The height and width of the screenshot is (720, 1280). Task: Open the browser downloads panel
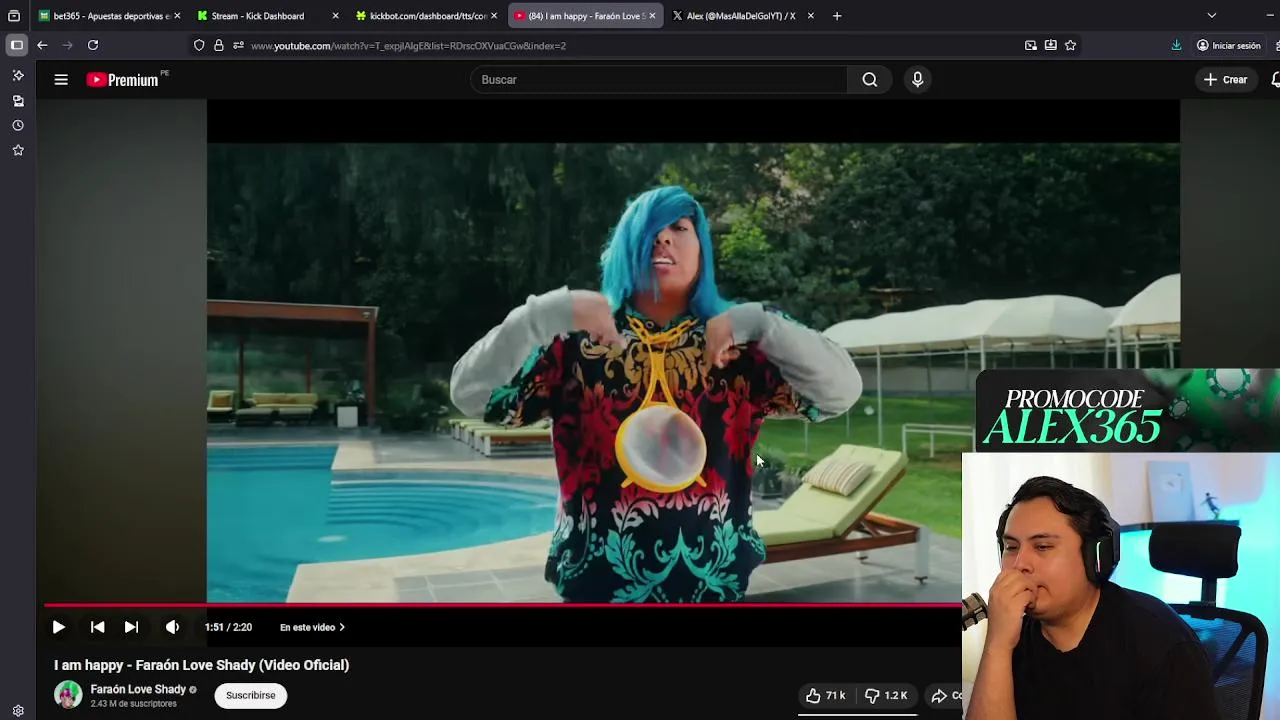click(1176, 45)
